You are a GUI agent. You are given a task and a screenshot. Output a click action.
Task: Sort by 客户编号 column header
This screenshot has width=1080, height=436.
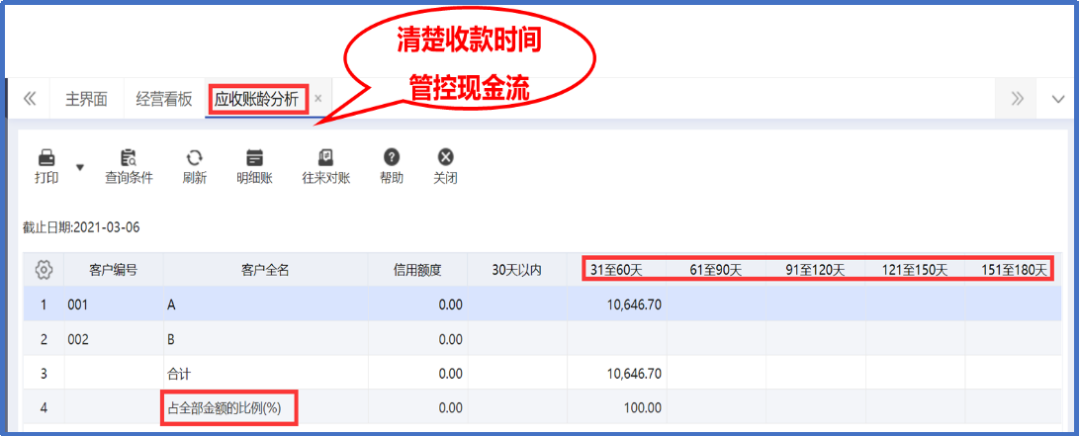[x=113, y=270]
